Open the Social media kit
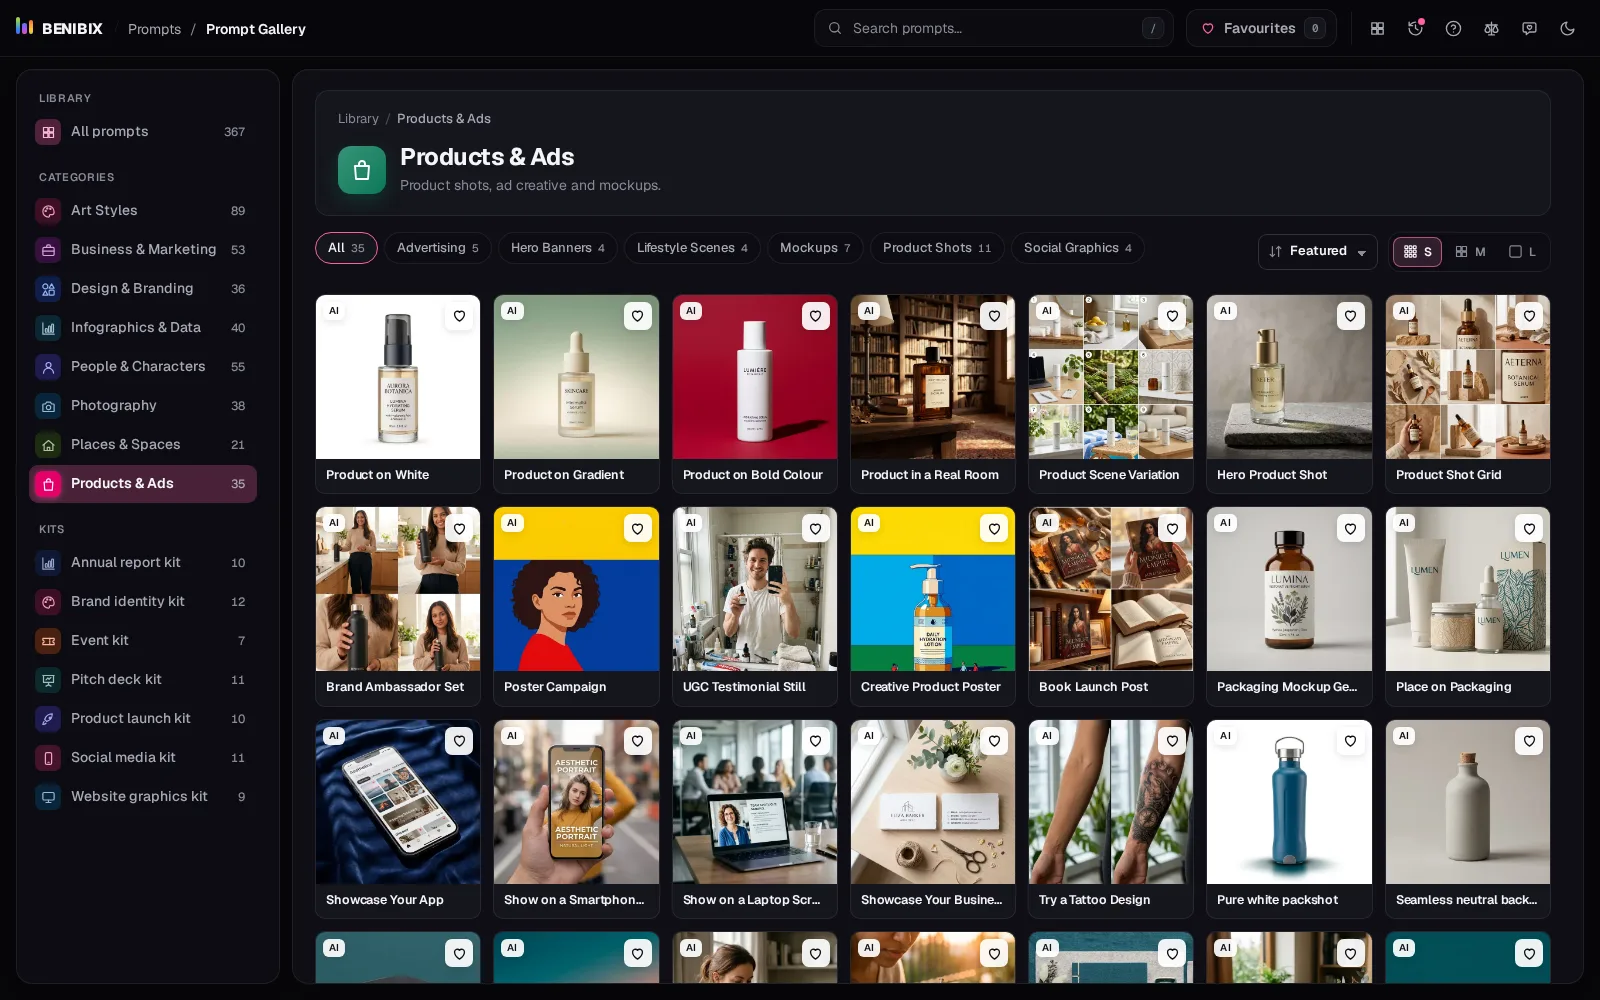1600x1000 pixels. click(143, 758)
